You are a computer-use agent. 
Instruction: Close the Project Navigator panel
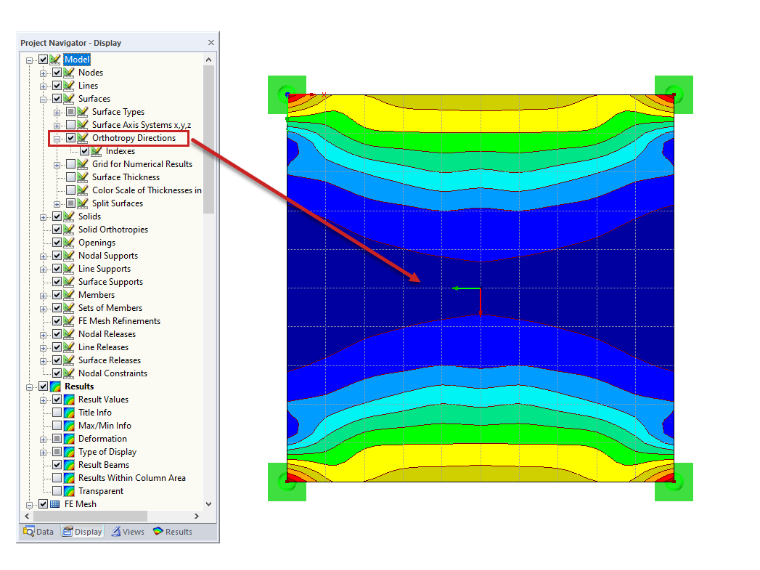(x=211, y=43)
